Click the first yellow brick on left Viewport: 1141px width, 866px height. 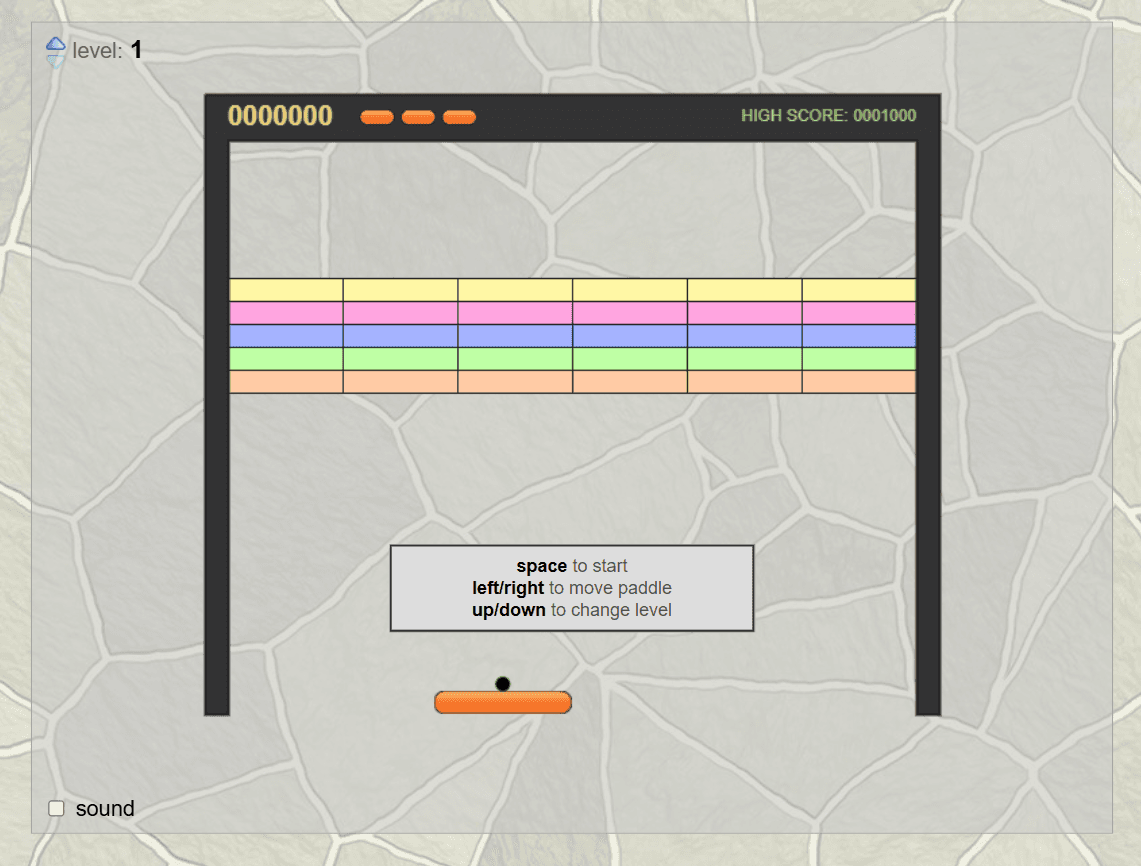[286, 290]
